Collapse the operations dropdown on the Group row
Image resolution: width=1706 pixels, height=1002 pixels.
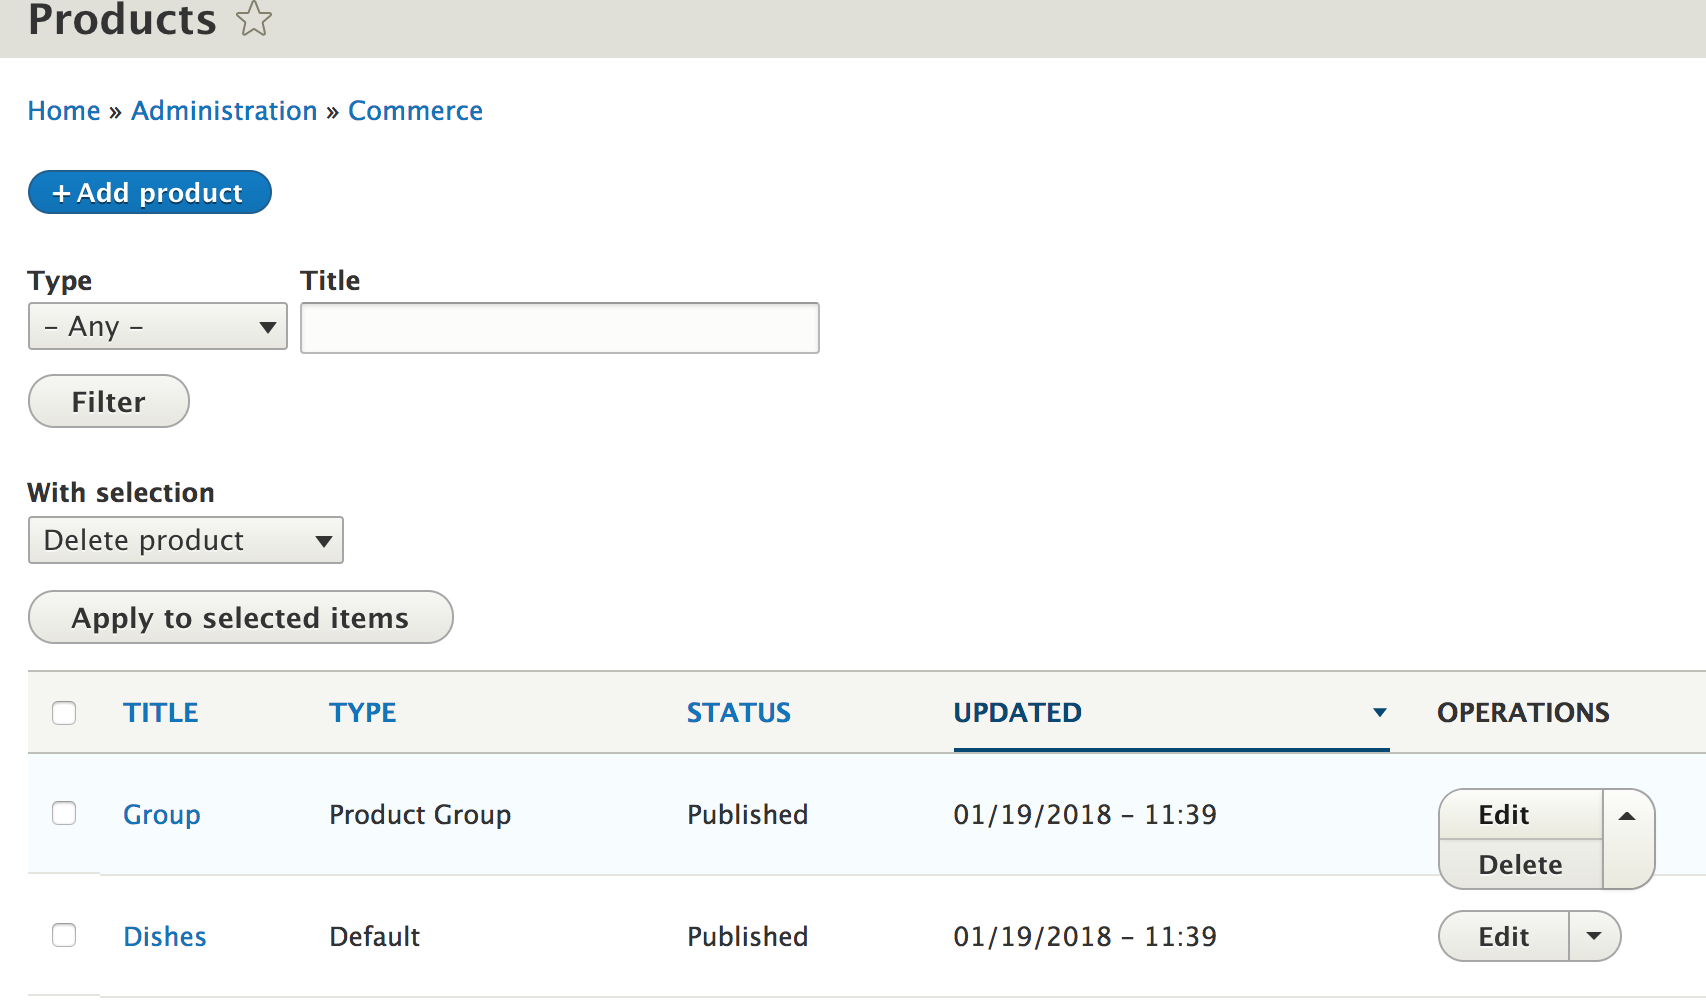point(1625,814)
